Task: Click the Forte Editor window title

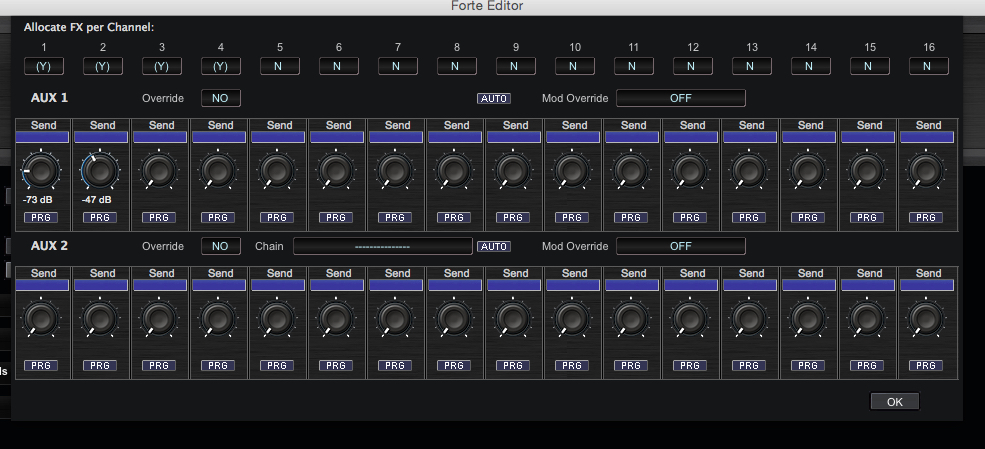Action: tap(487, 6)
